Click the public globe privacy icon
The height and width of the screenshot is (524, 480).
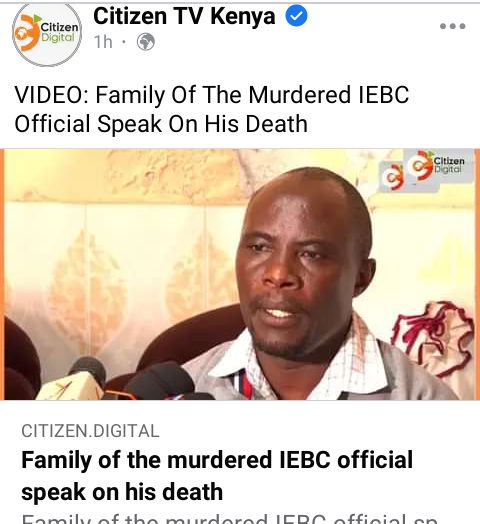146,42
